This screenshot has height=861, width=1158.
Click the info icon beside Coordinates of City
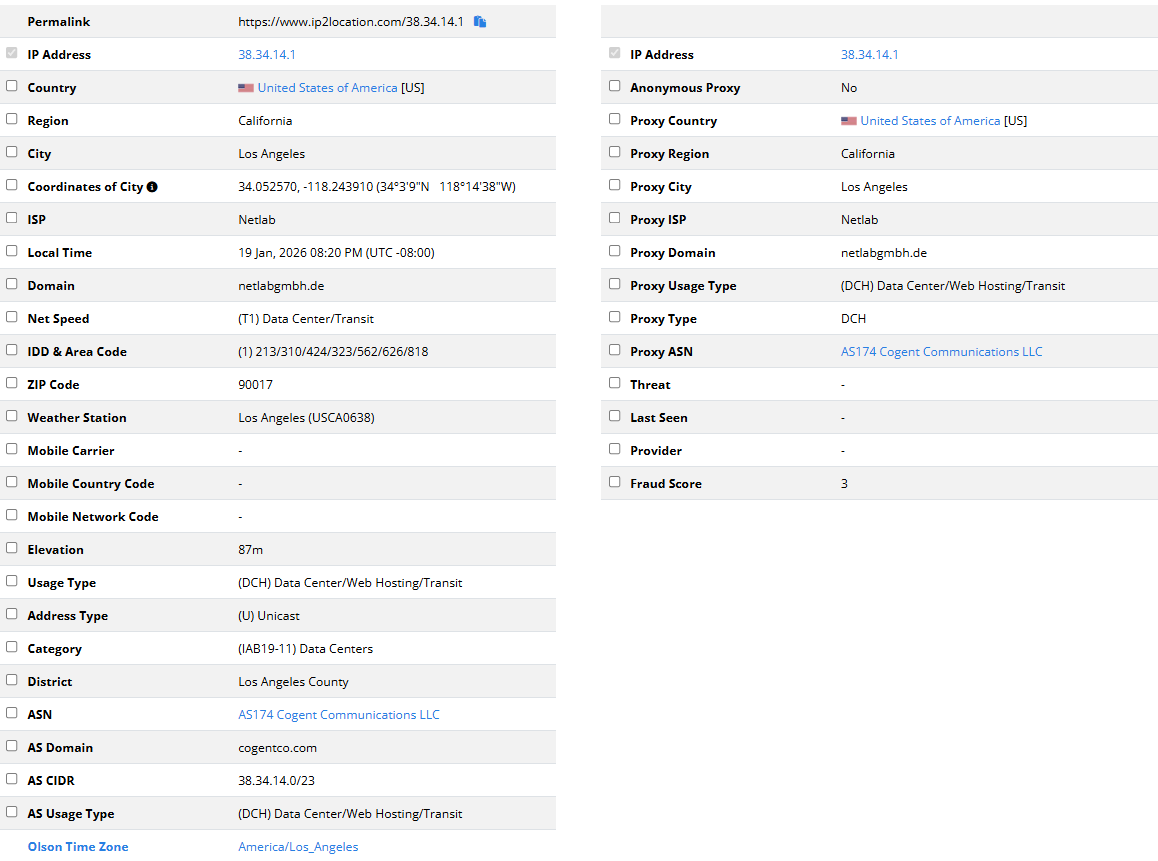point(152,187)
